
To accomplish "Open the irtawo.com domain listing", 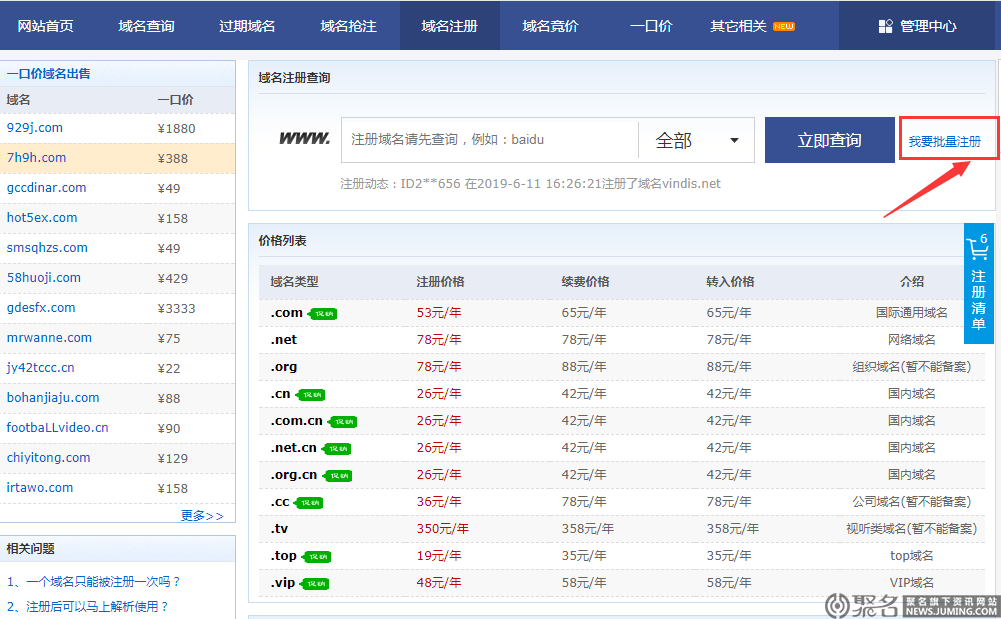I will [40, 488].
